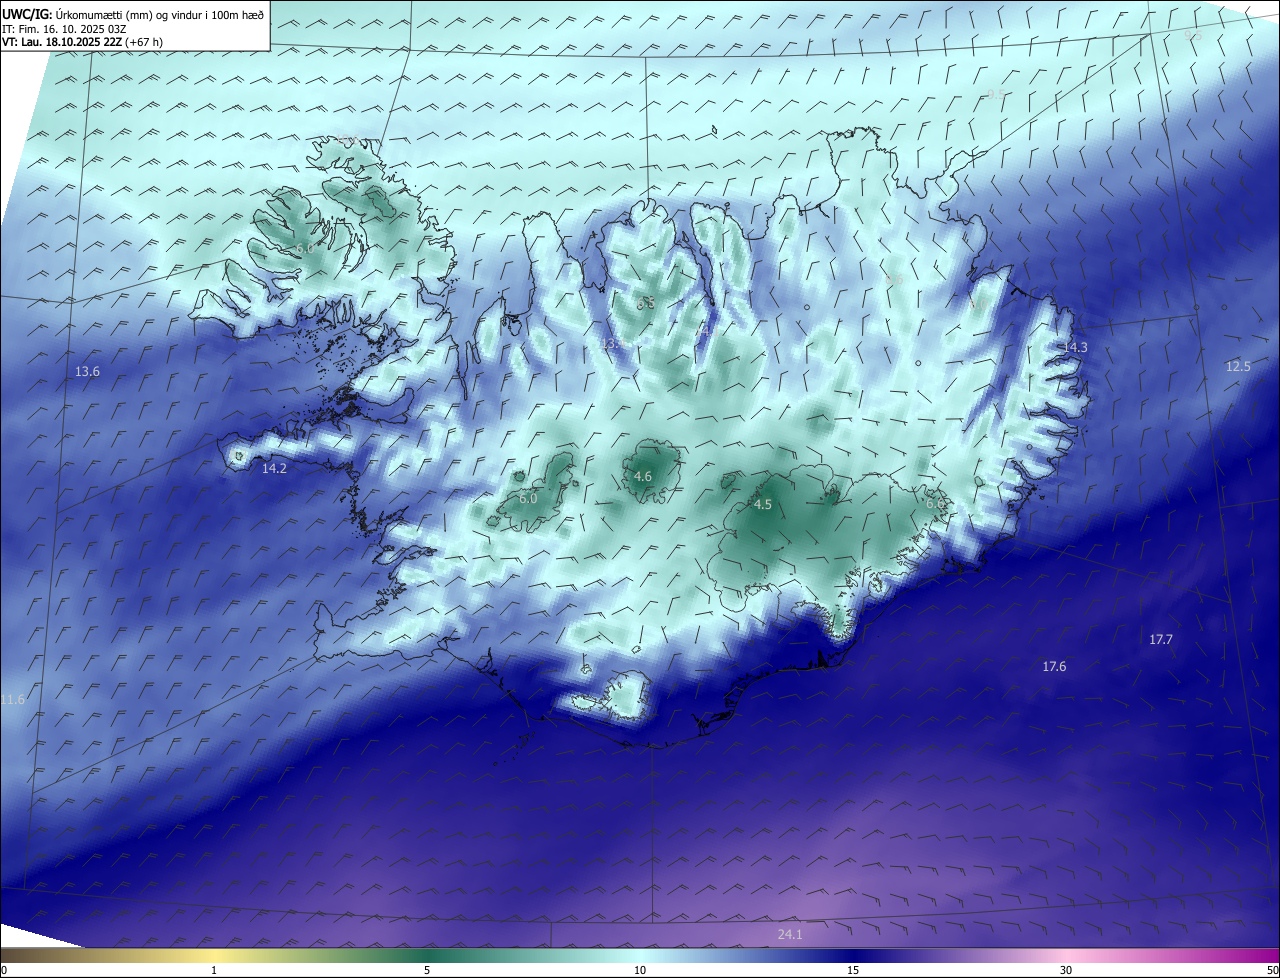Click the 17.7 value label
Image resolution: width=1280 pixels, height=978 pixels.
1161,639
